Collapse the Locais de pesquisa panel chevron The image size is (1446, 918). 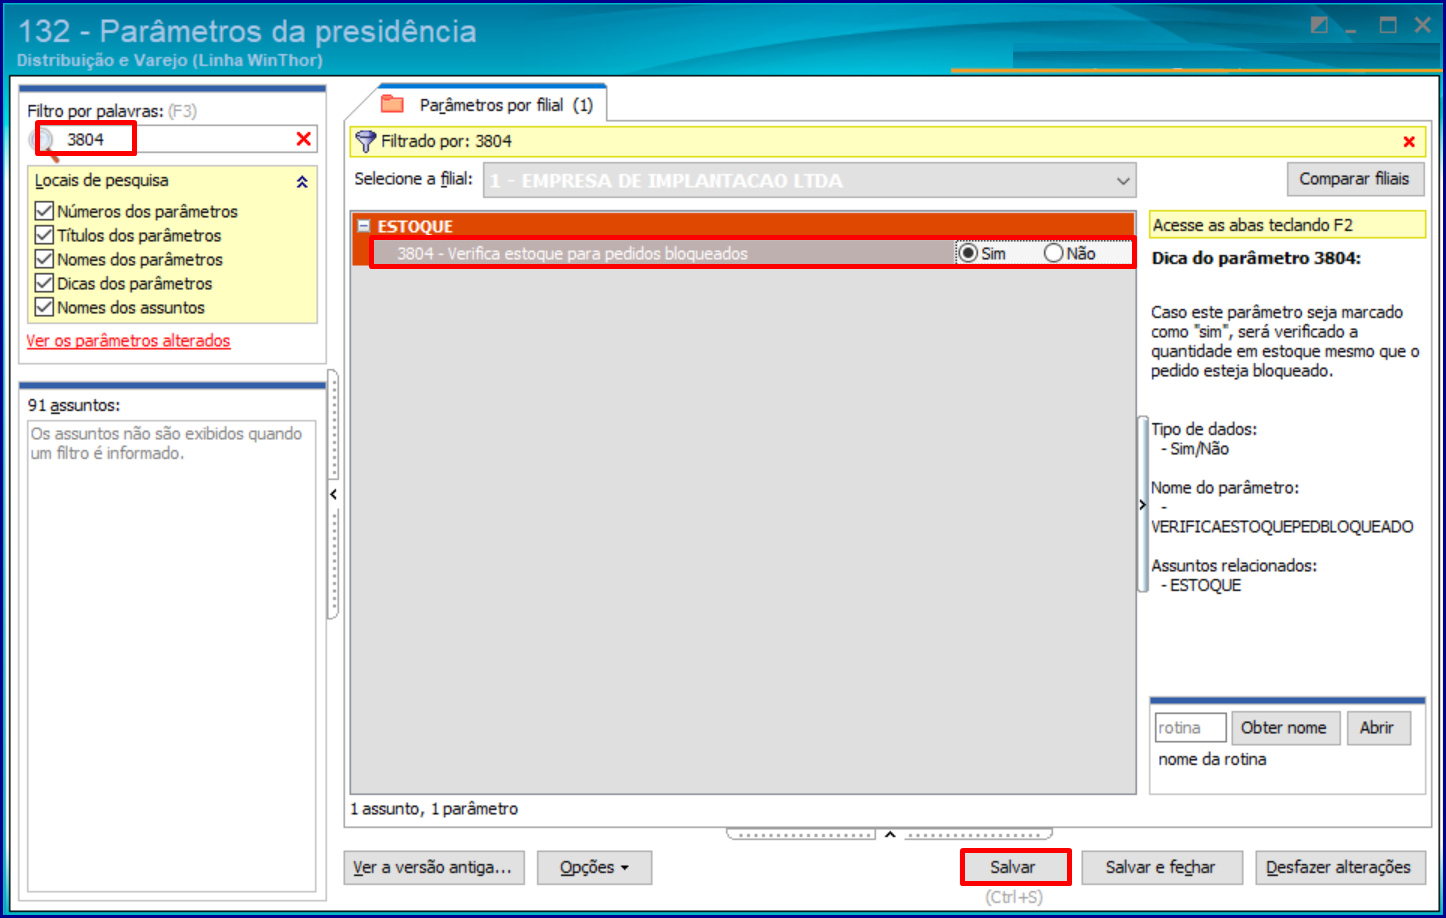pyautogui.click(x=302, y=182)
